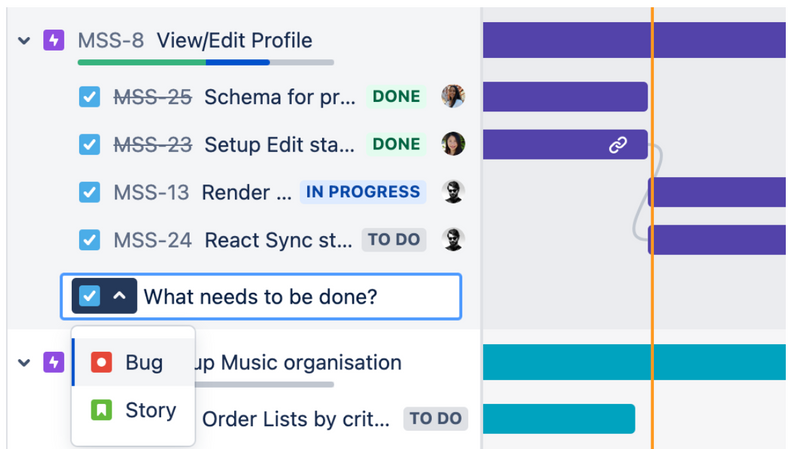This screenshot has width=800, height=449.
Task: Click the Music organisation epic lightning icon
Action: pyautogui.click(x=54, y=363)
